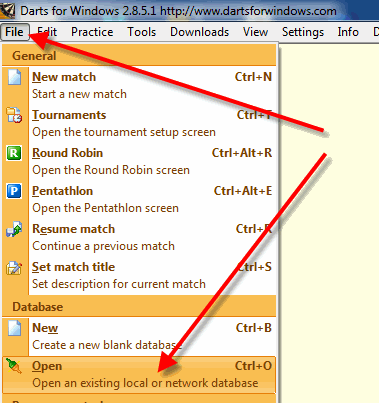Click the Tournaments calendar icon

pyautogui.click(x=14, y=115)
